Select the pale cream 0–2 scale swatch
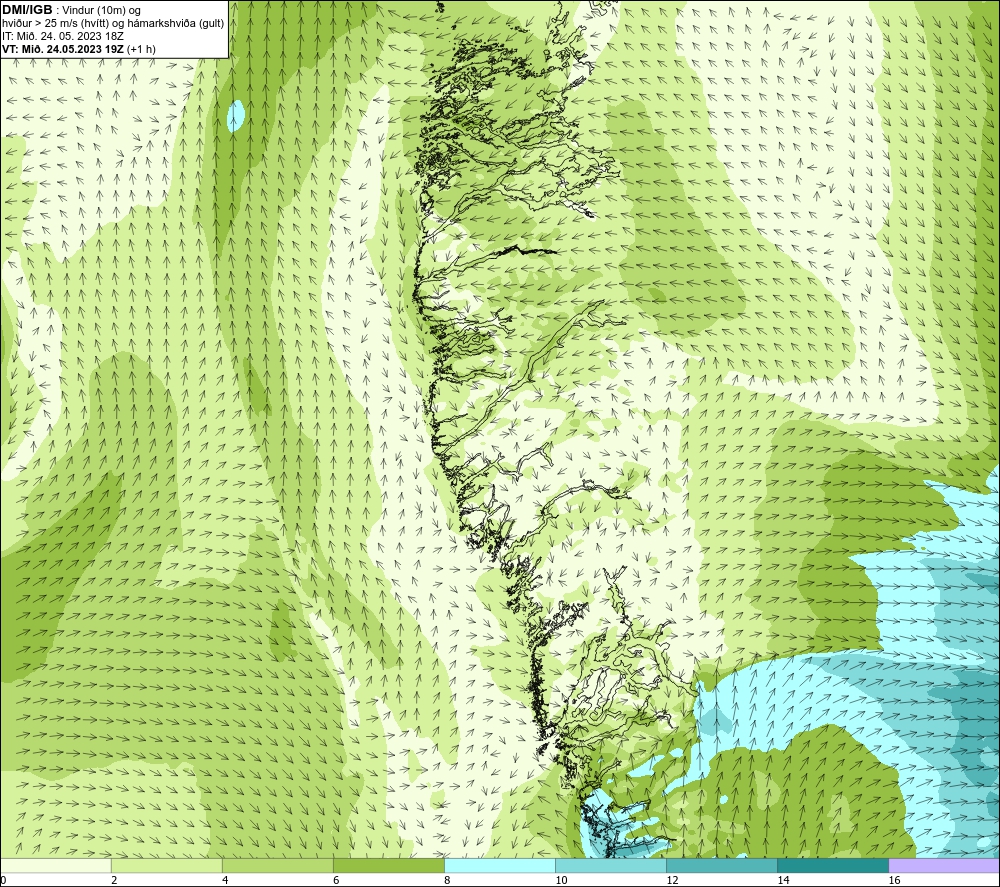 55,865
